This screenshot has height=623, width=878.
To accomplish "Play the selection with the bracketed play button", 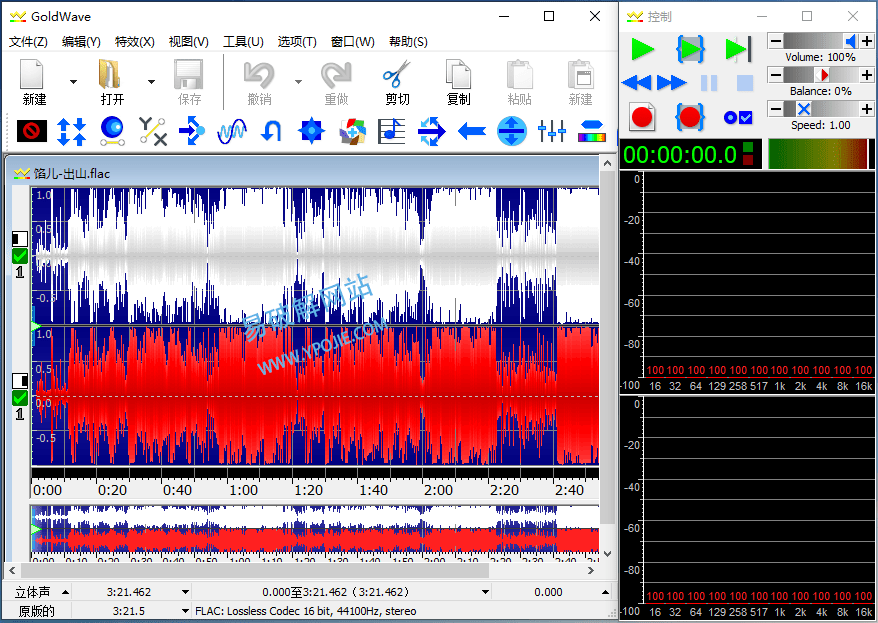I will (690, 48).
